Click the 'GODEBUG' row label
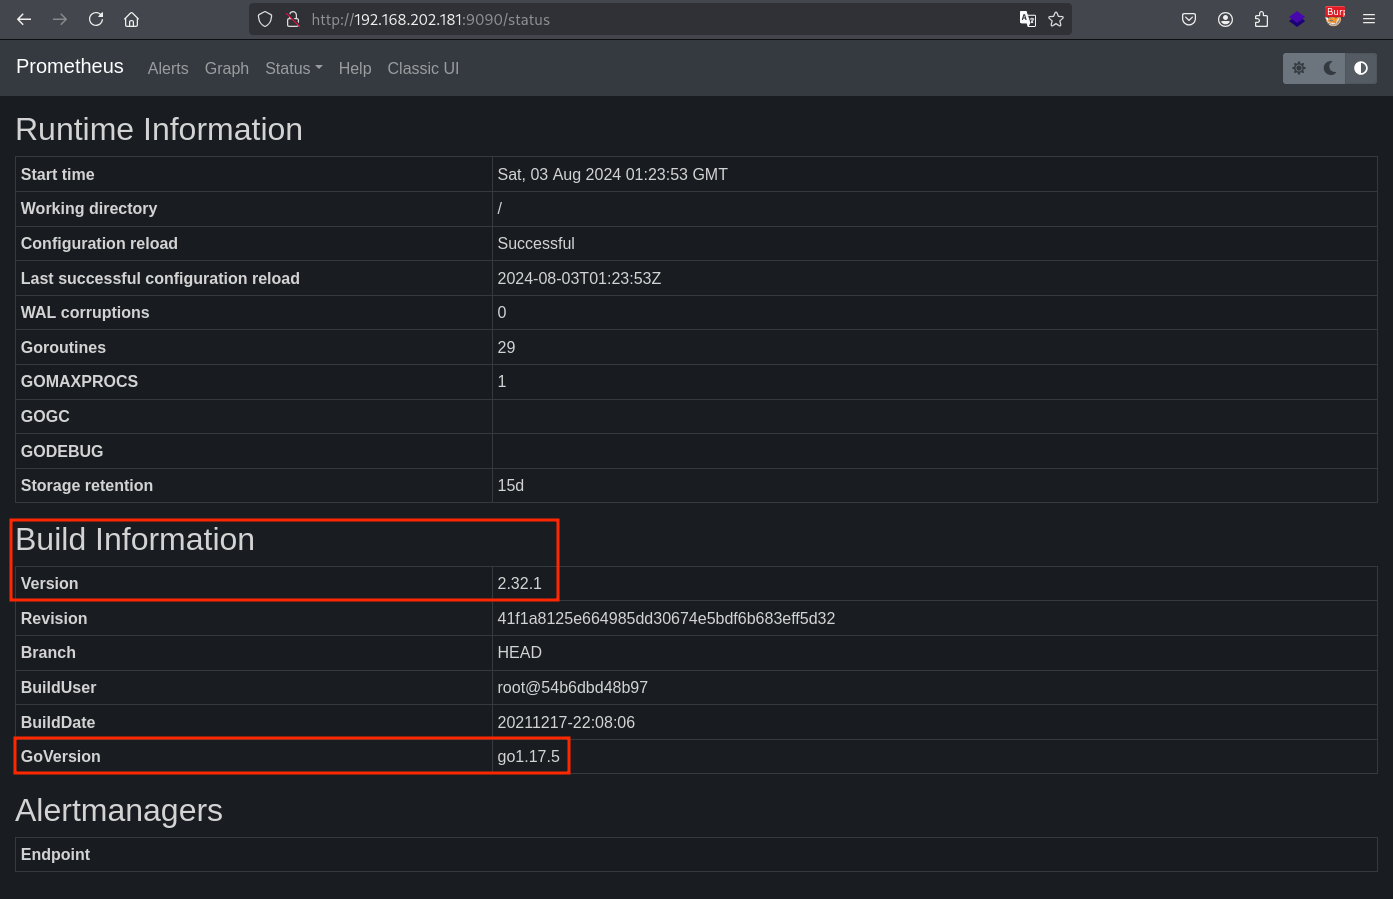This screenshot has height=899, width=1393. pos(62,451)
